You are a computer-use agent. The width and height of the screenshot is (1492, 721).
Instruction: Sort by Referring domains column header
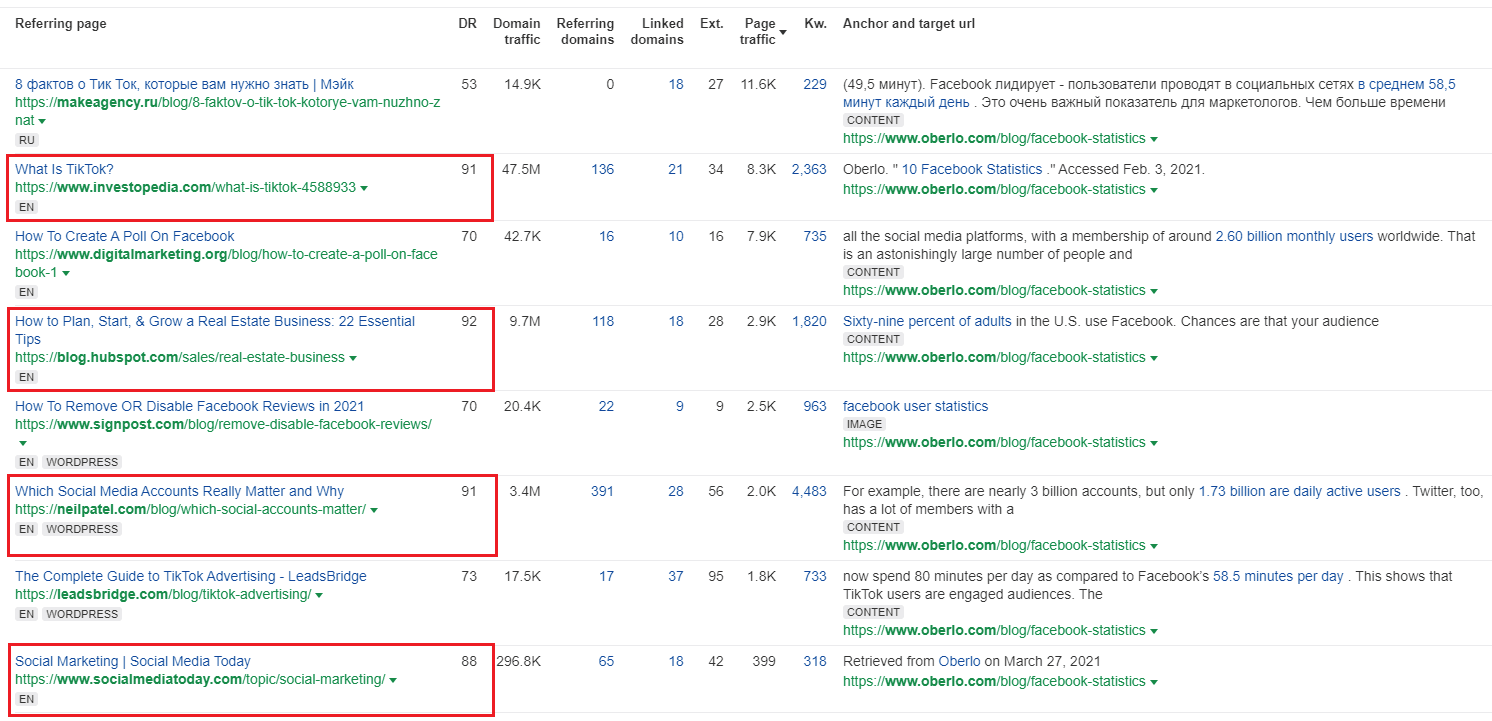coord(586,31)
